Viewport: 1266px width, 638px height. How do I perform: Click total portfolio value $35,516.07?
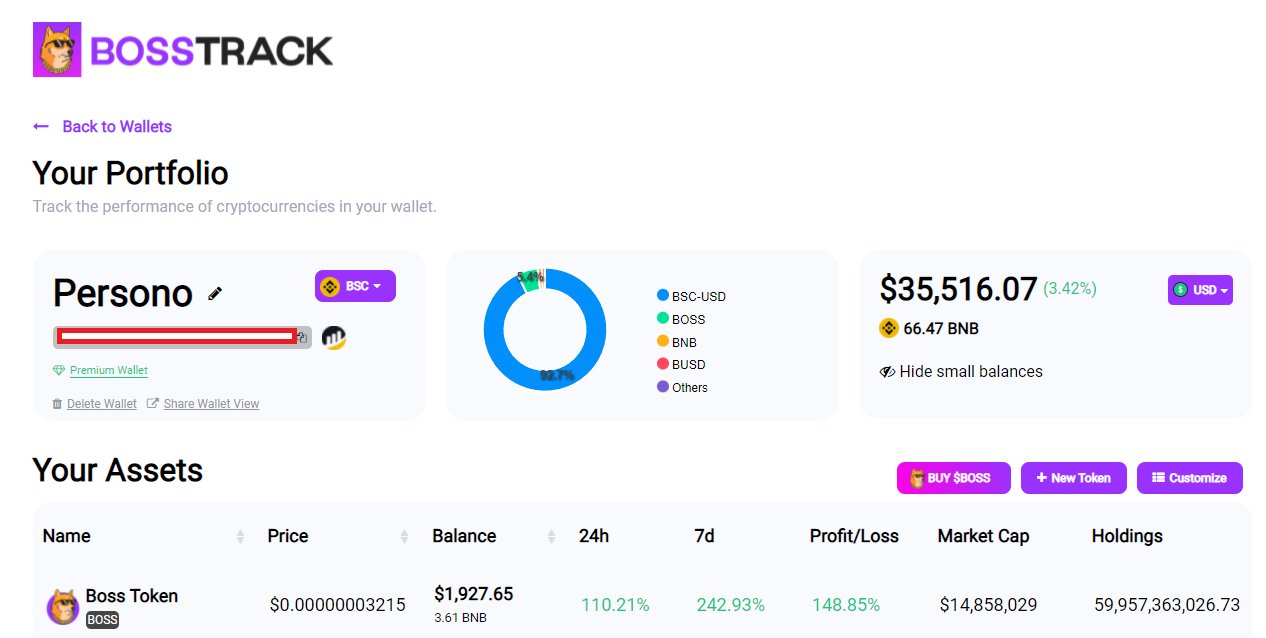[958, 289]
